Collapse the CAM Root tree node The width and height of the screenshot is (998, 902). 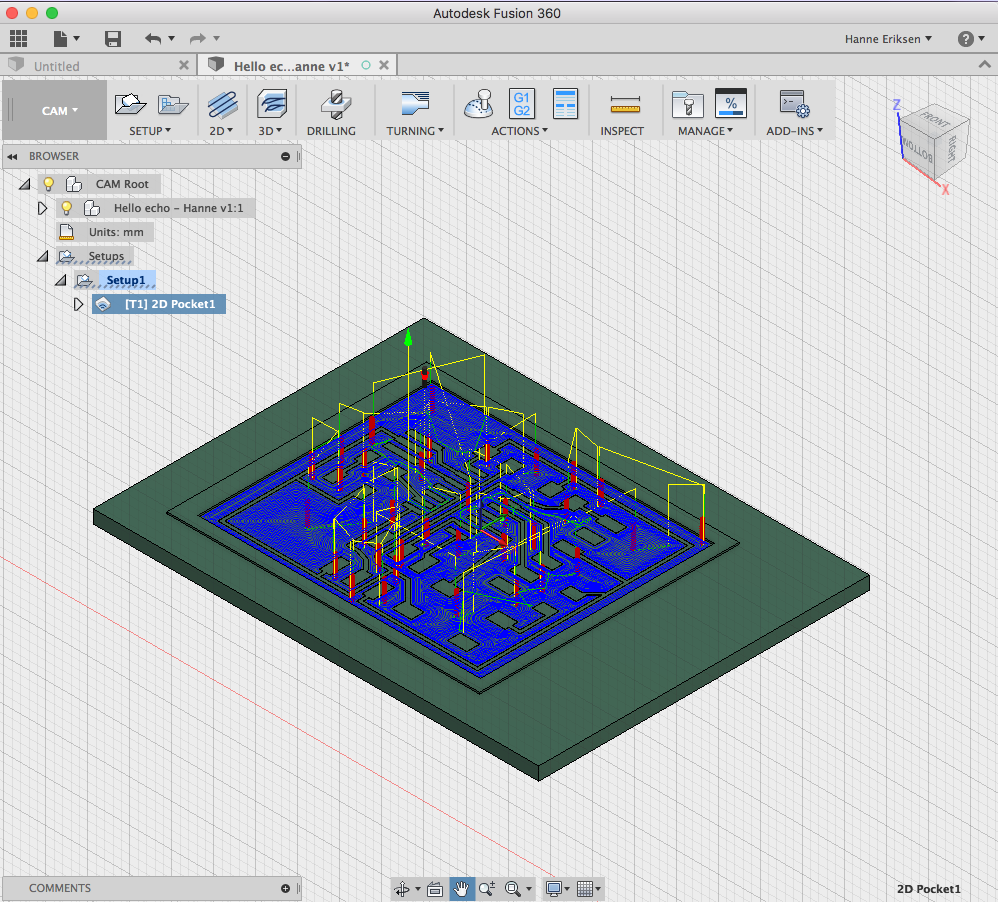coord(25,185)
